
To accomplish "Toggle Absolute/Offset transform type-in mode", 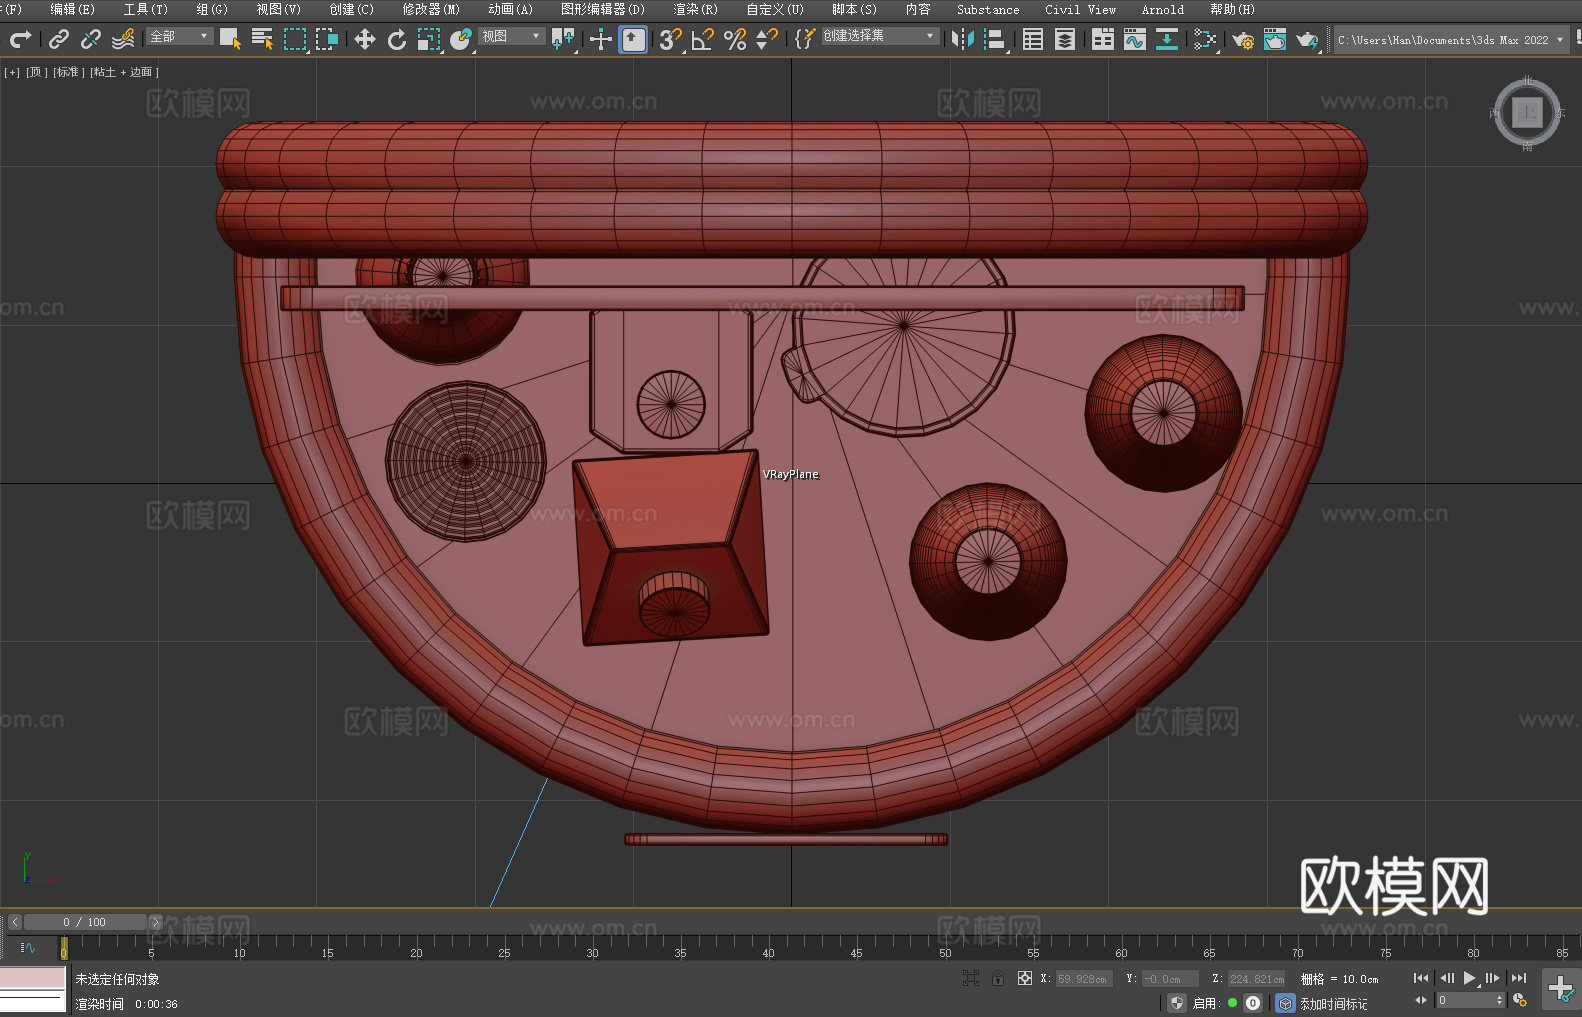I will click(1025, 978).
